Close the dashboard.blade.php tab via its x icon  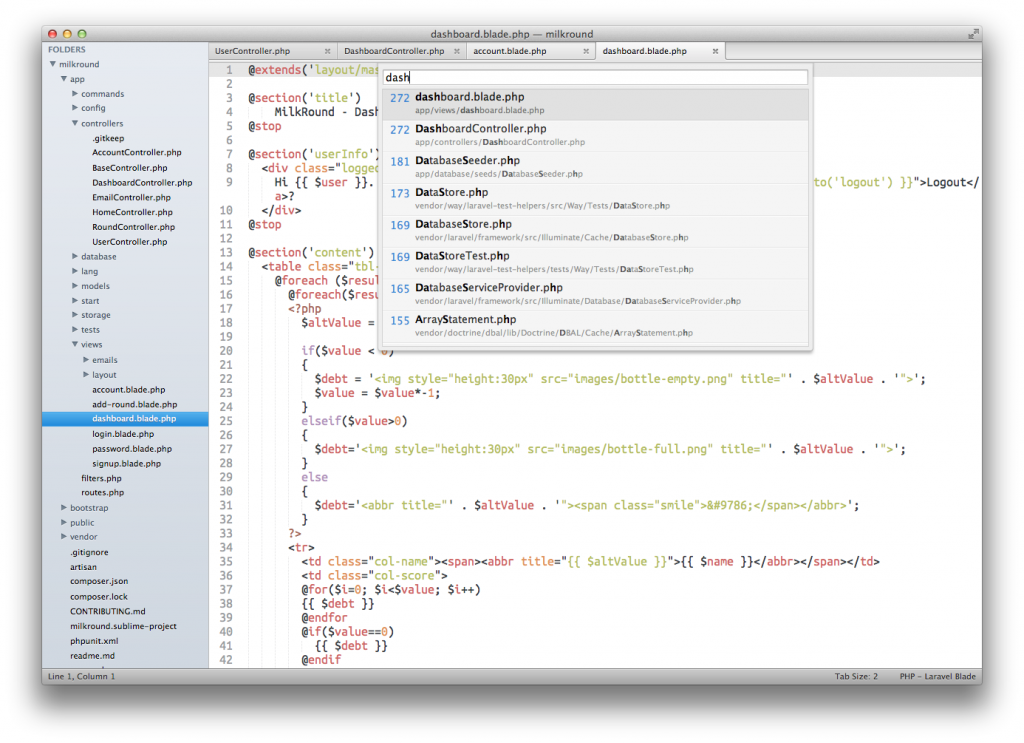pos(714,50)
